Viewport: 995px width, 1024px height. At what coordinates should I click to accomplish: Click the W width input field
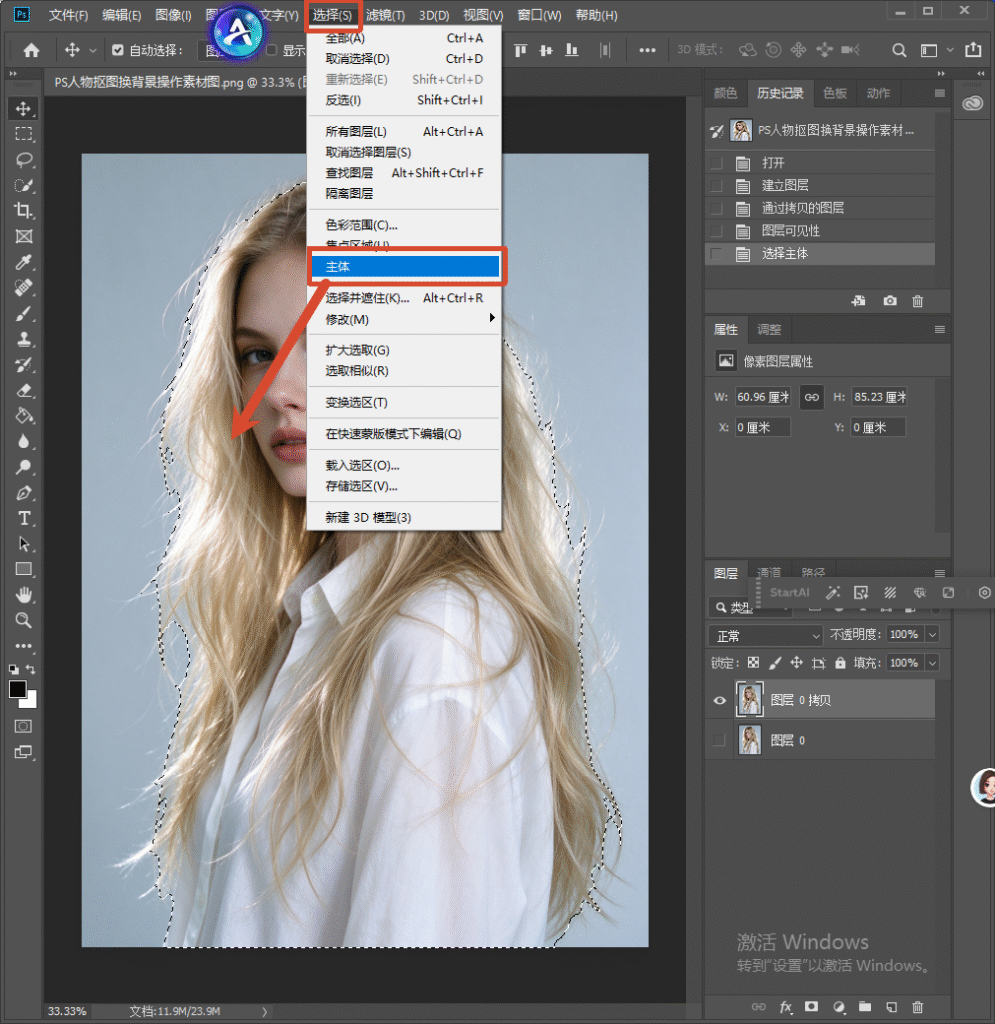(763, 397)
